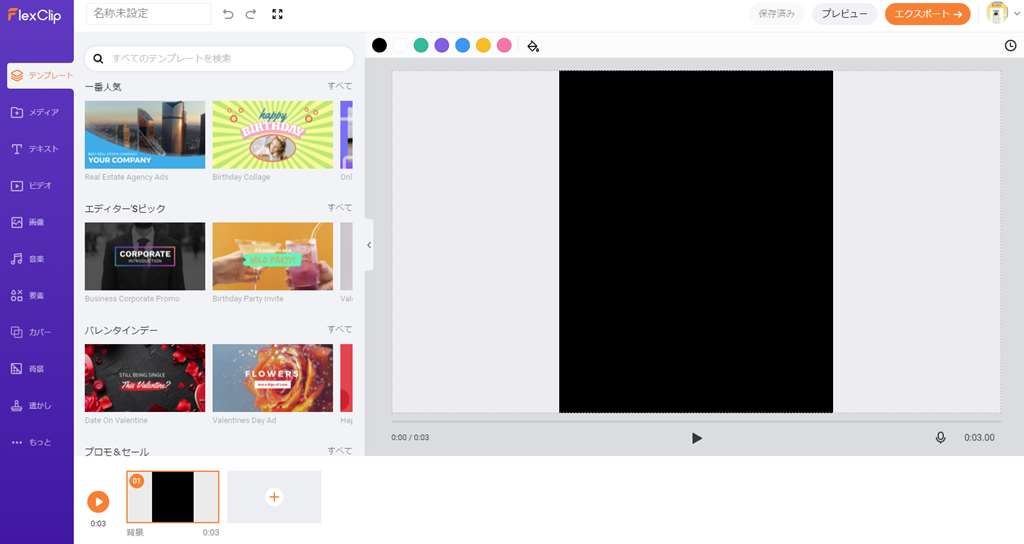The image size is (1024, 544).
Task: Click the redo arrow icon
Action: 251,14
